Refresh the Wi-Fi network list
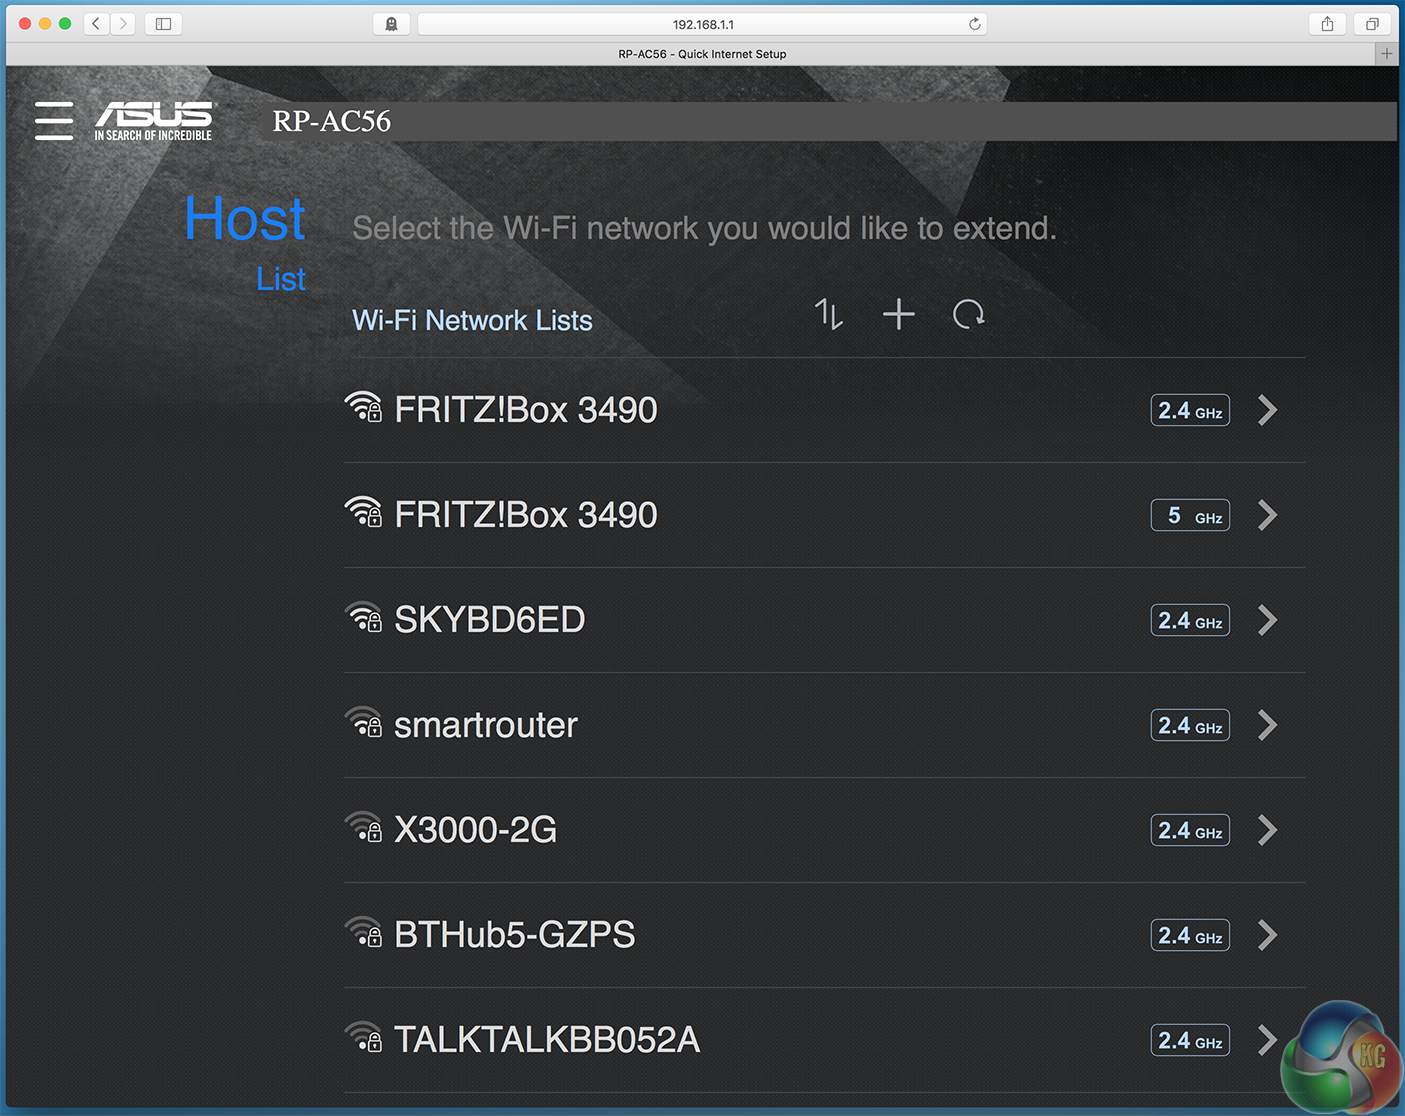The width and height of the screenshot is (1405, 1116). coord(968,314)
